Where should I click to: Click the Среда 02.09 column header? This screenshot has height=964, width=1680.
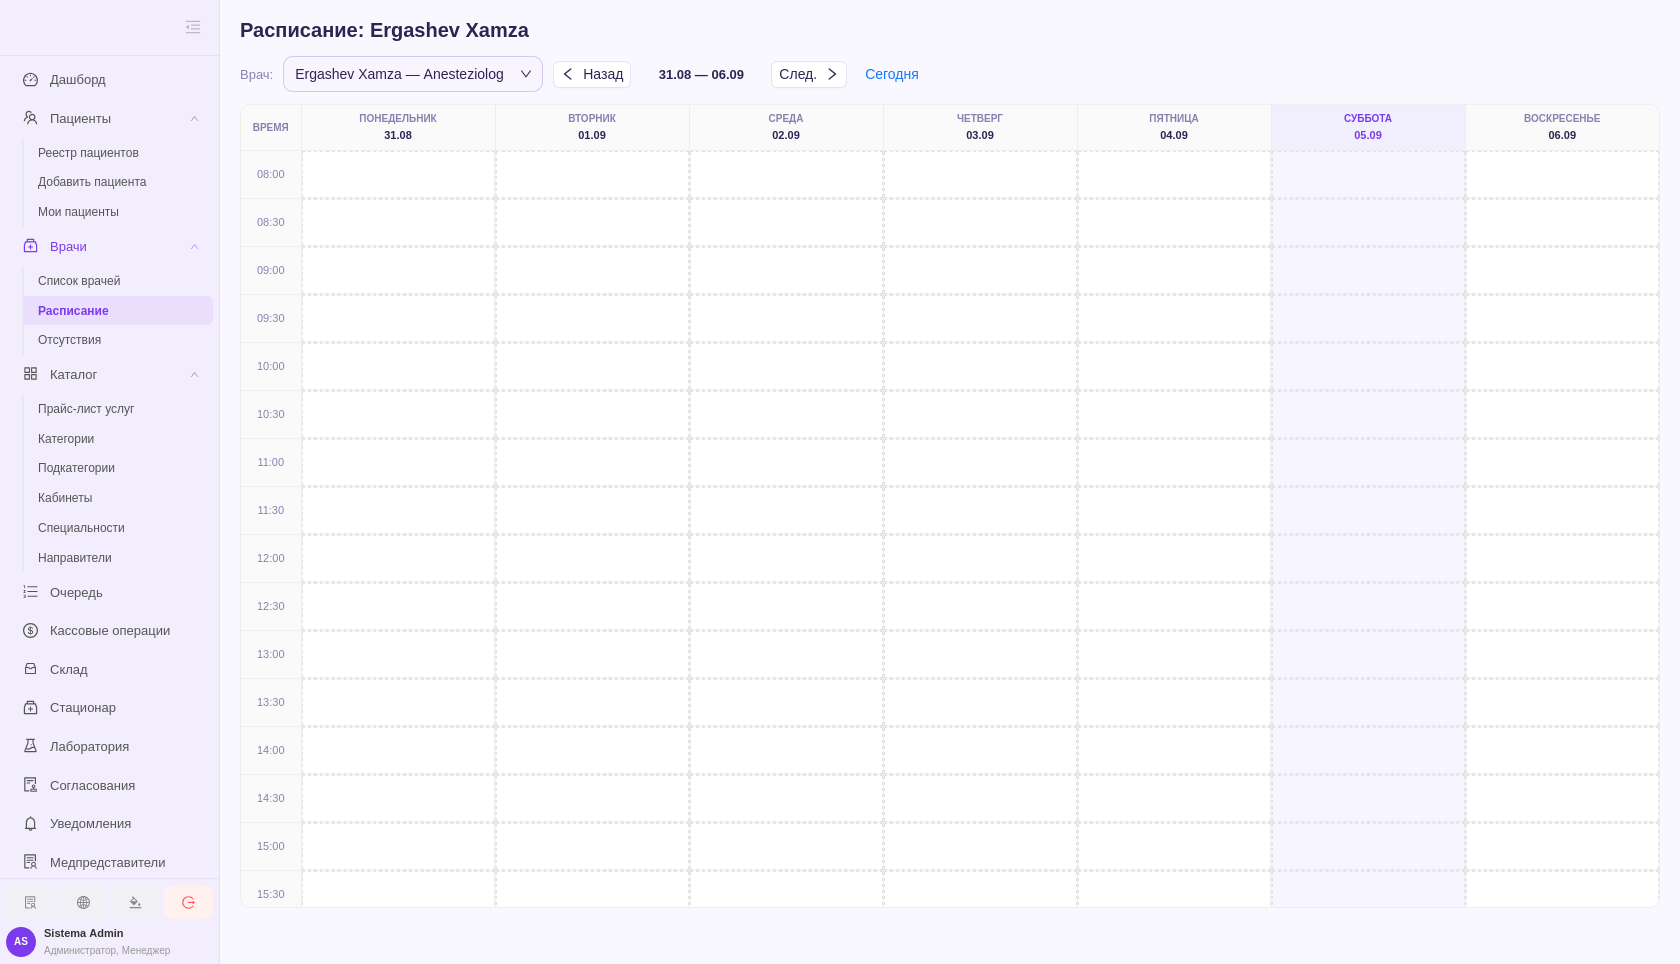click(786, 127)
